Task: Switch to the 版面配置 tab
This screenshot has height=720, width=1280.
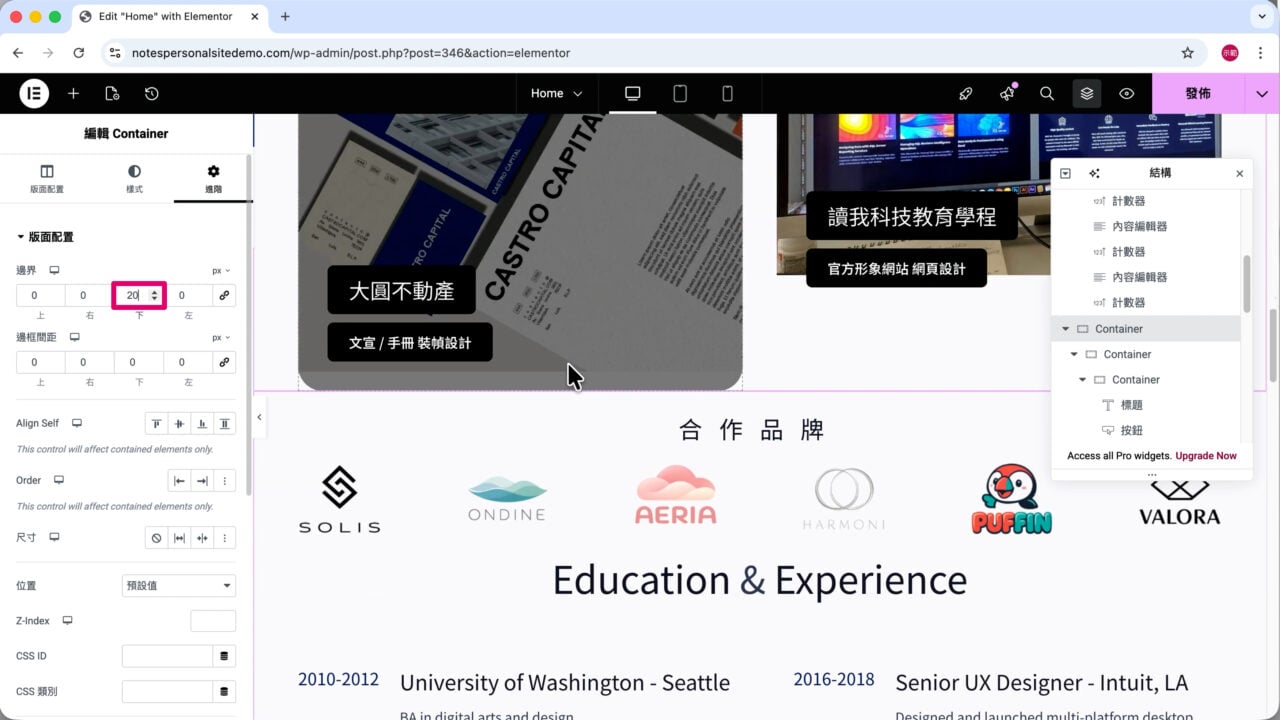Action: 47,178
